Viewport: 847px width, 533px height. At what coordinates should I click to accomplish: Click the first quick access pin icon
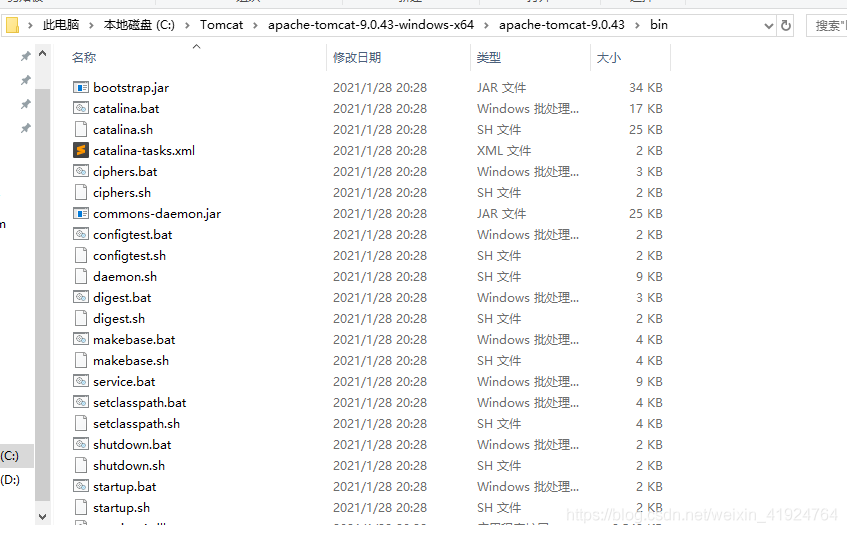[x=25, y=56]
